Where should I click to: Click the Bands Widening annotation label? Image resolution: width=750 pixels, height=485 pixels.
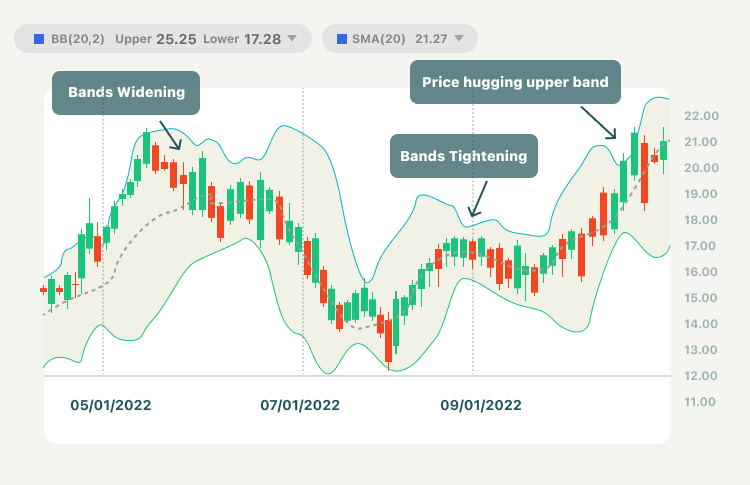point(127,92)
